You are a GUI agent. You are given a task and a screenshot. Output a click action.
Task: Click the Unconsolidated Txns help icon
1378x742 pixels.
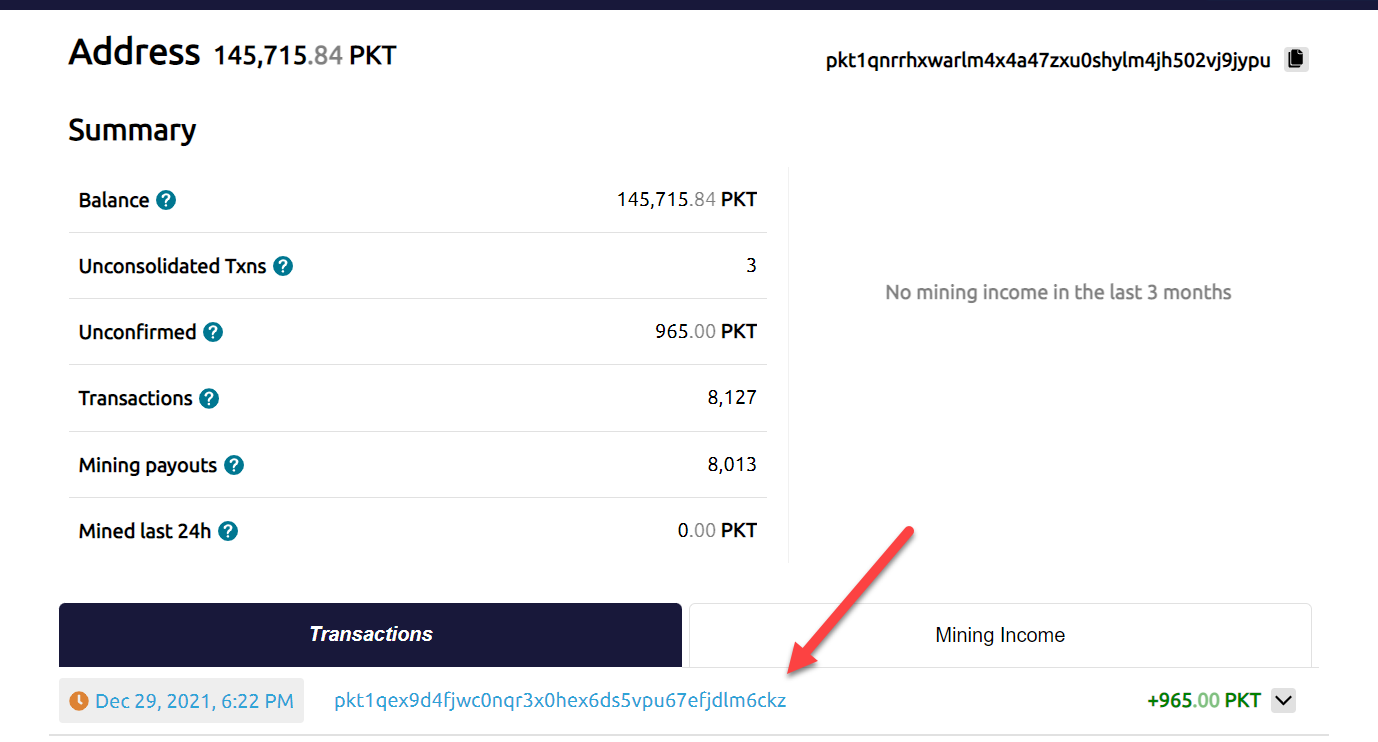(283, 266)
